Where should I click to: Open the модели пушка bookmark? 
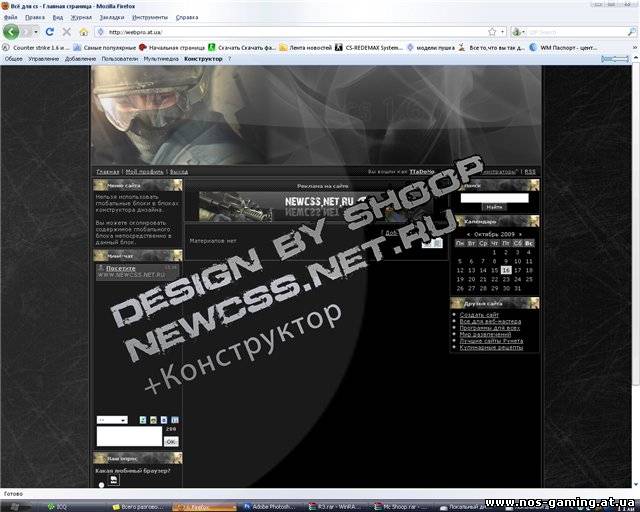431,47
